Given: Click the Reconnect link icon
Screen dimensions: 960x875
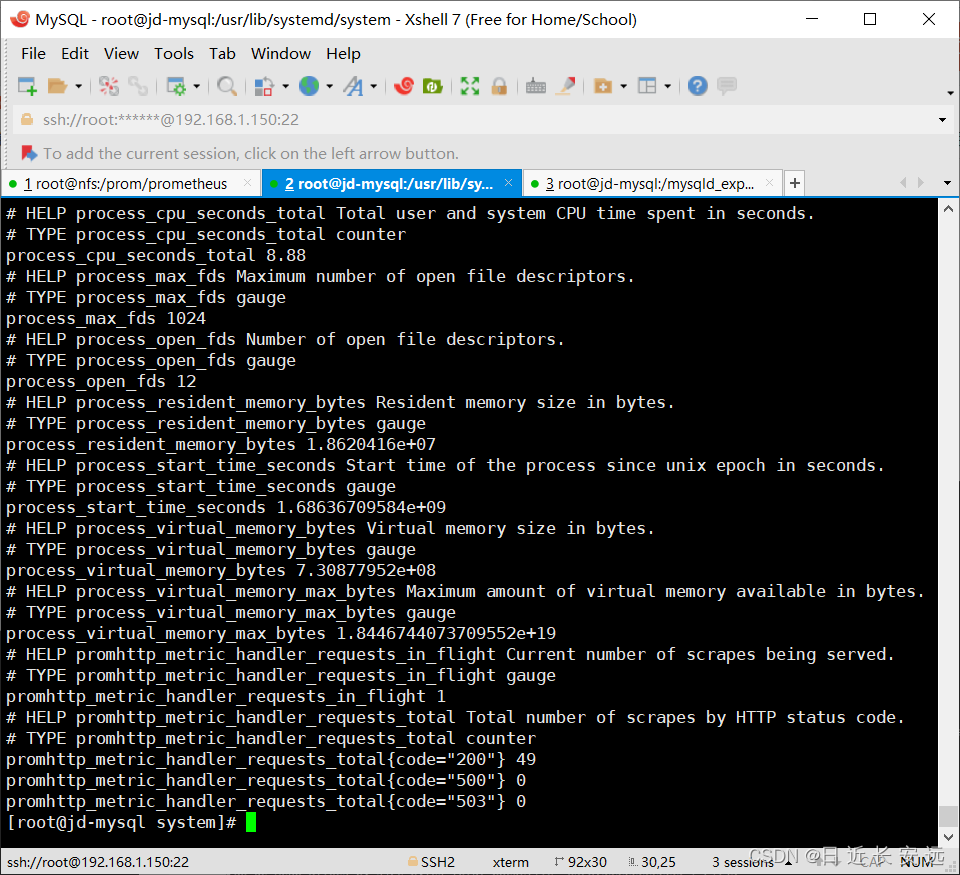Looking at the screenshot, I should pyautogui.click(x=138, y=86).
